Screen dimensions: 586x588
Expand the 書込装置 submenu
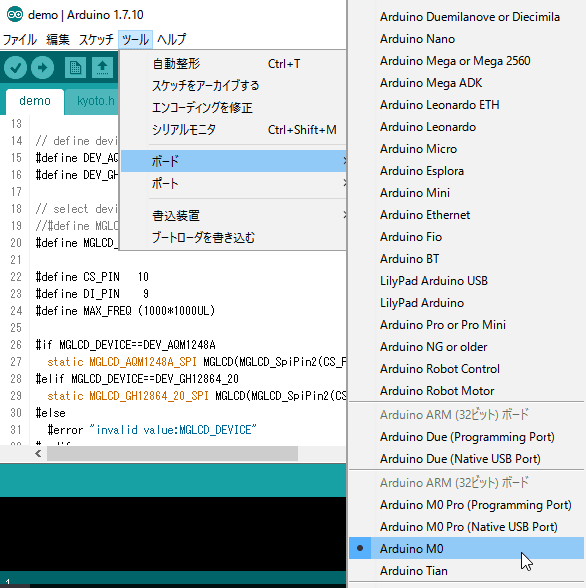pyautogui.click(x=233, y=216)
